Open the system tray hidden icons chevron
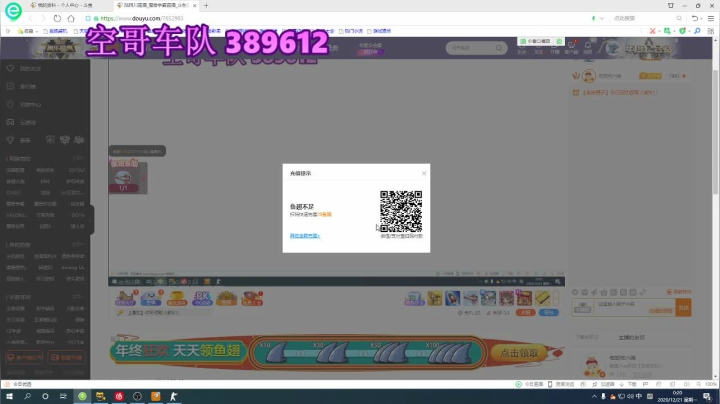The height and width of the screenshot is (404, 720). pos(594,396)
